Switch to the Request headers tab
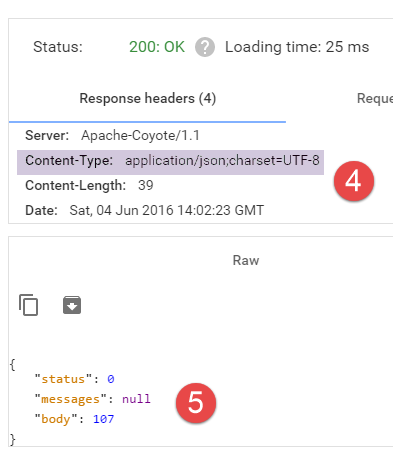393x451 pixels. pyautogui.click(x=375, y=99)
